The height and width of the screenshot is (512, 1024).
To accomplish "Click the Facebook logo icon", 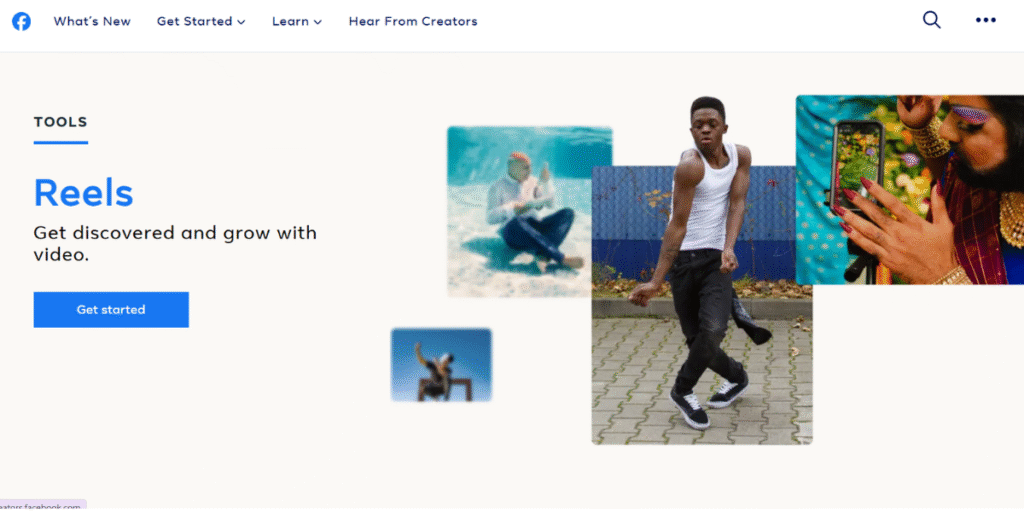I will coord(22,22).
